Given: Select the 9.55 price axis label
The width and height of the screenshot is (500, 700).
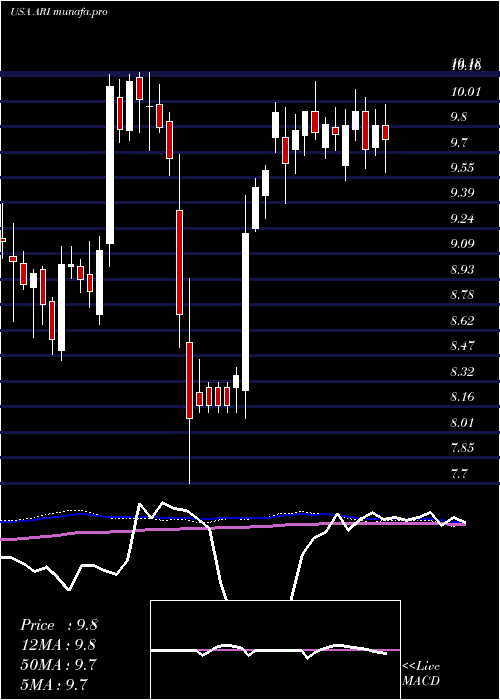Looking at the screenshot, I should (x=466, y=168).
